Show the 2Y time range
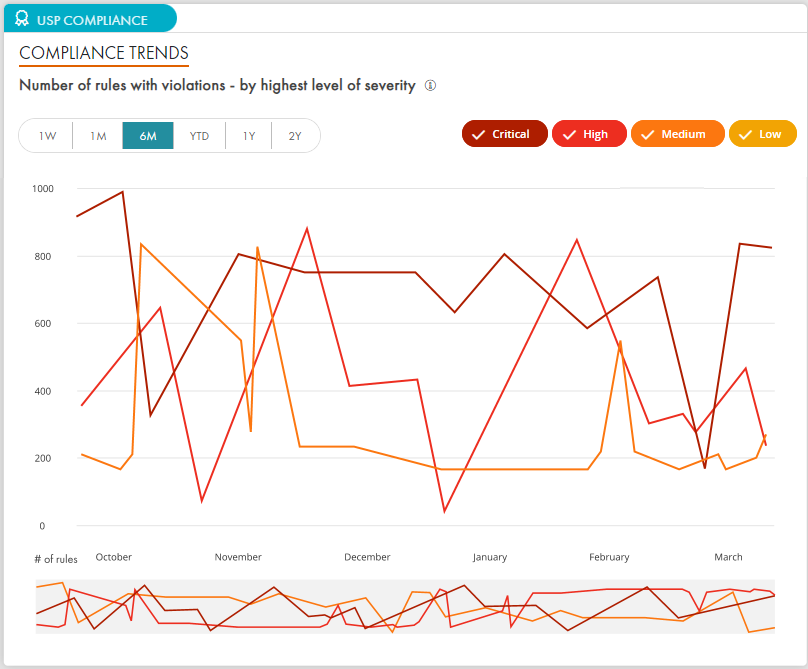The height and width of the screenshot is (669, 808). [x=295, y=136]
